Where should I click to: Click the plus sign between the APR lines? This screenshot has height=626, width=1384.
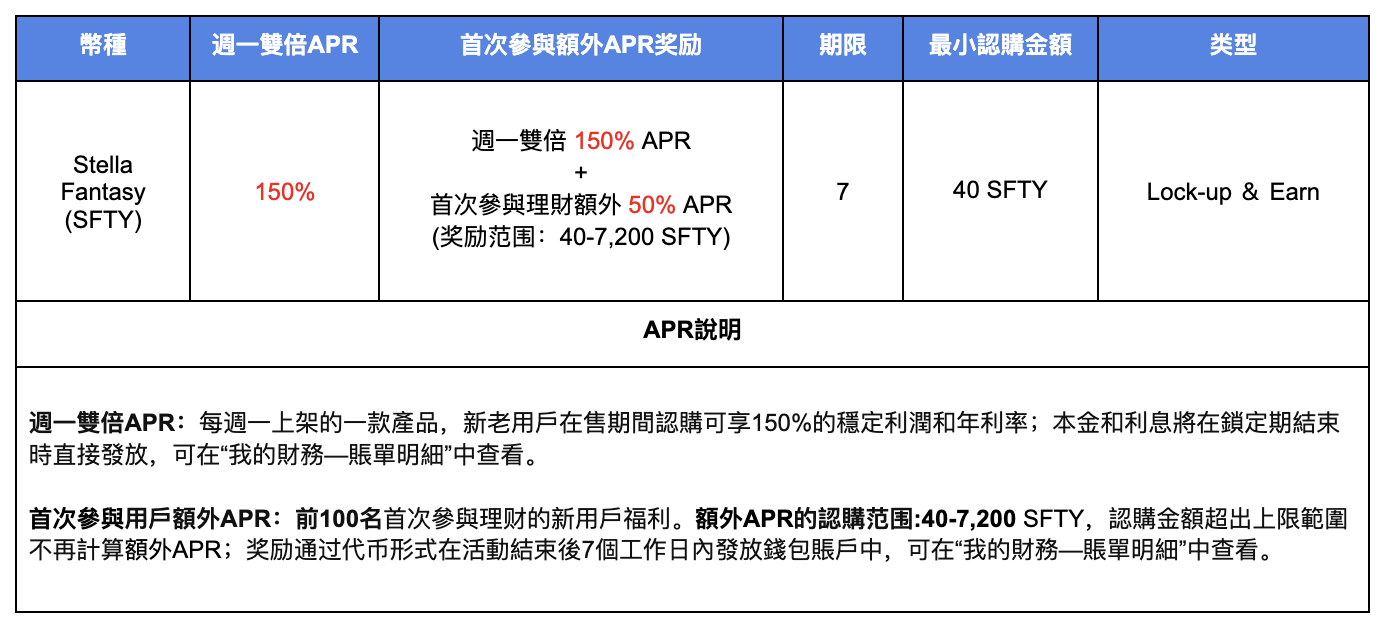coord(581,171)
